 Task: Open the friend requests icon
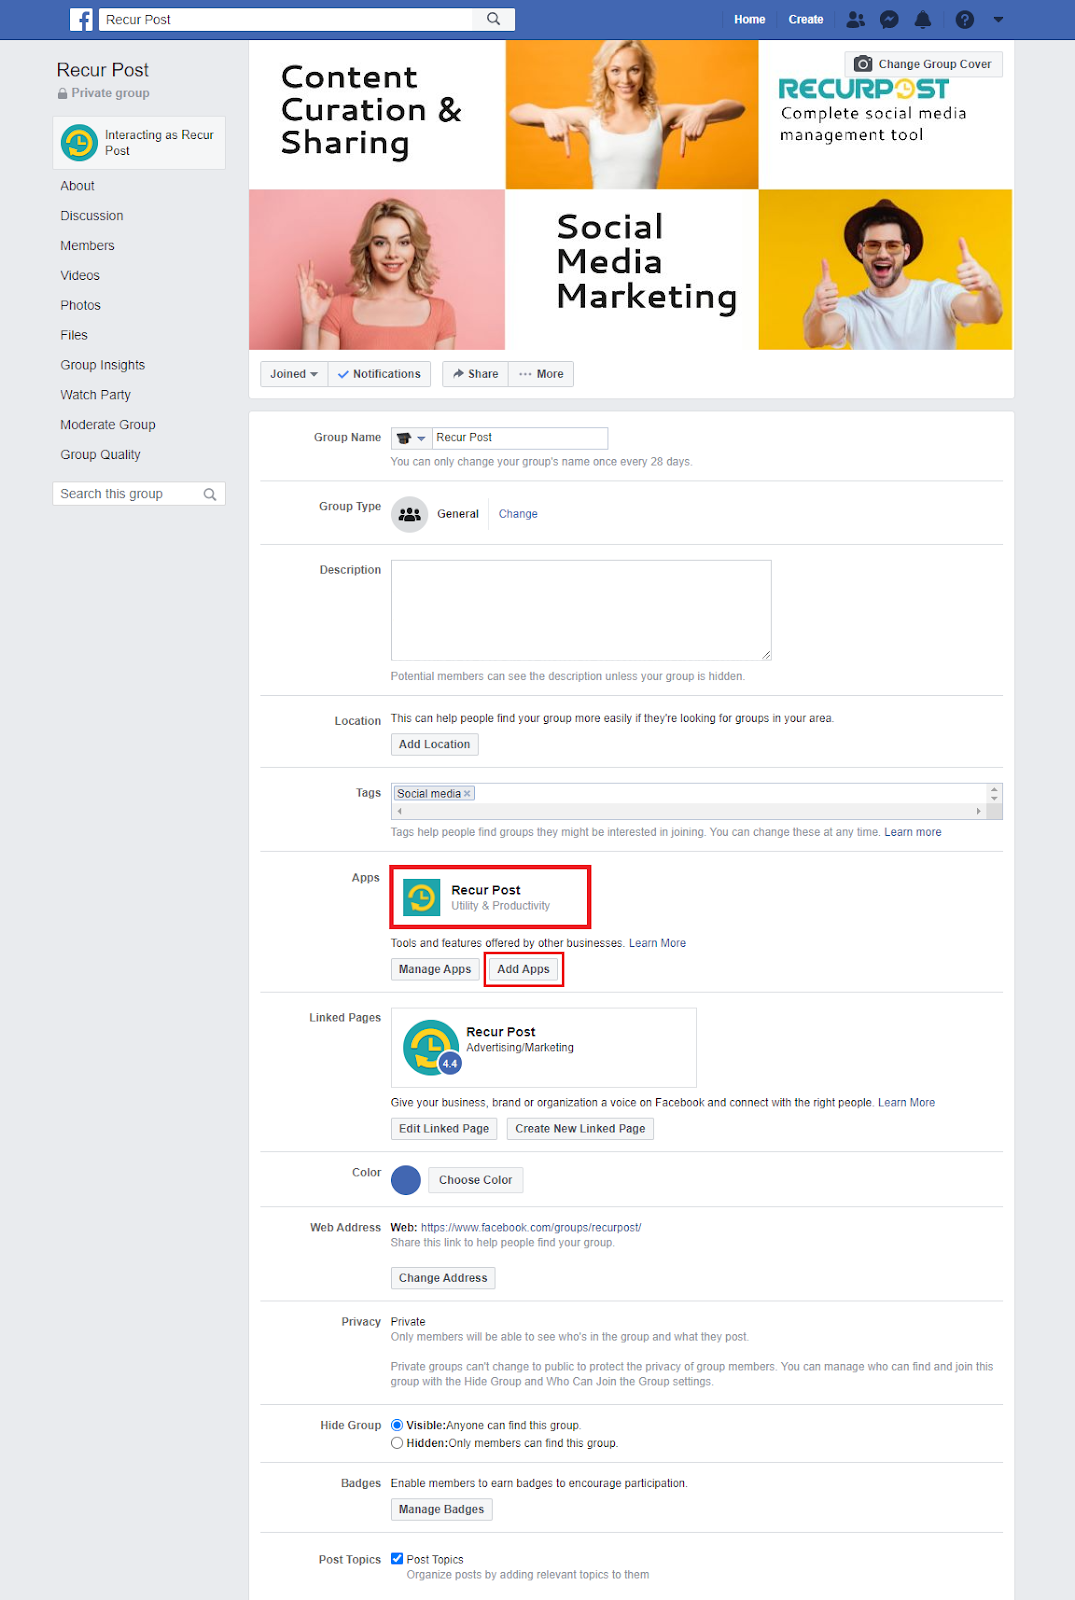855,19
